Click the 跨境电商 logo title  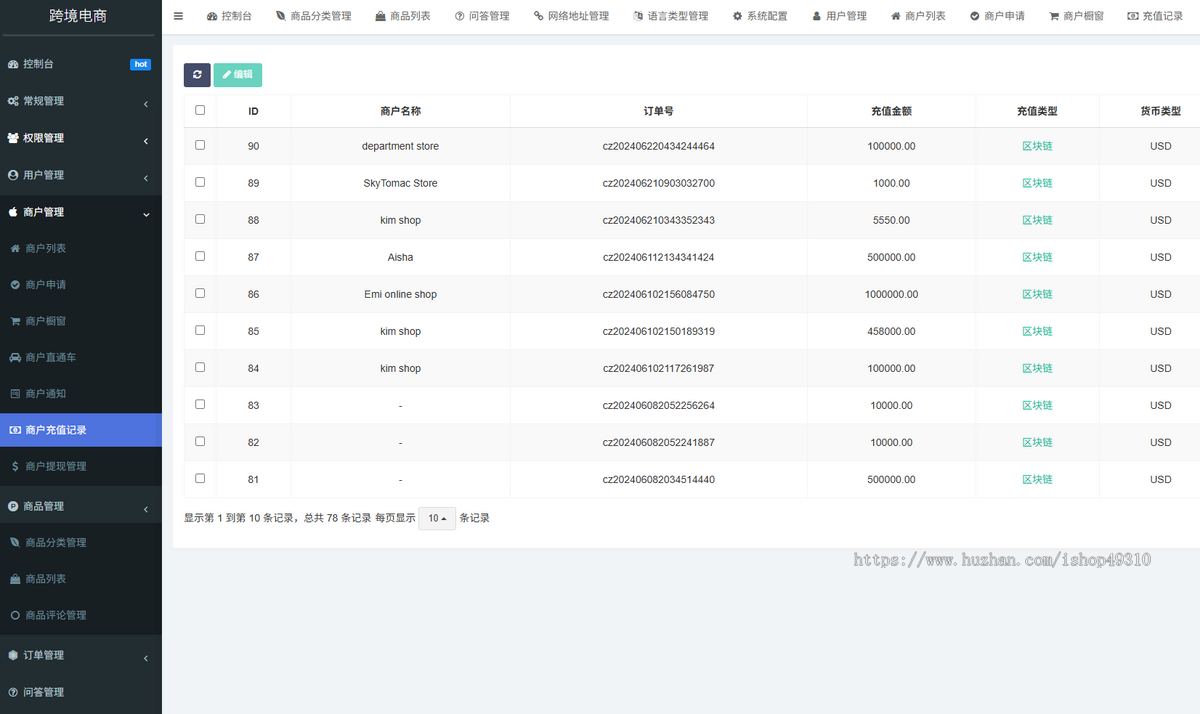(x=78, y=16)
